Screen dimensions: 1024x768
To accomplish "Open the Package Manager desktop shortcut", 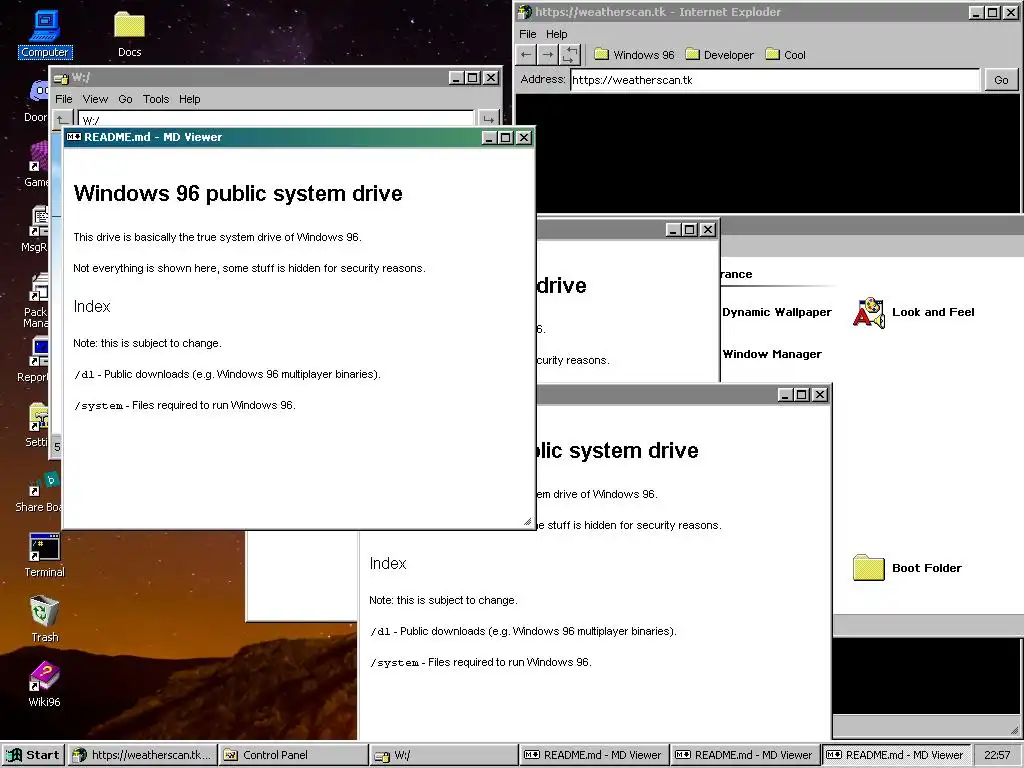I will 37,301.
